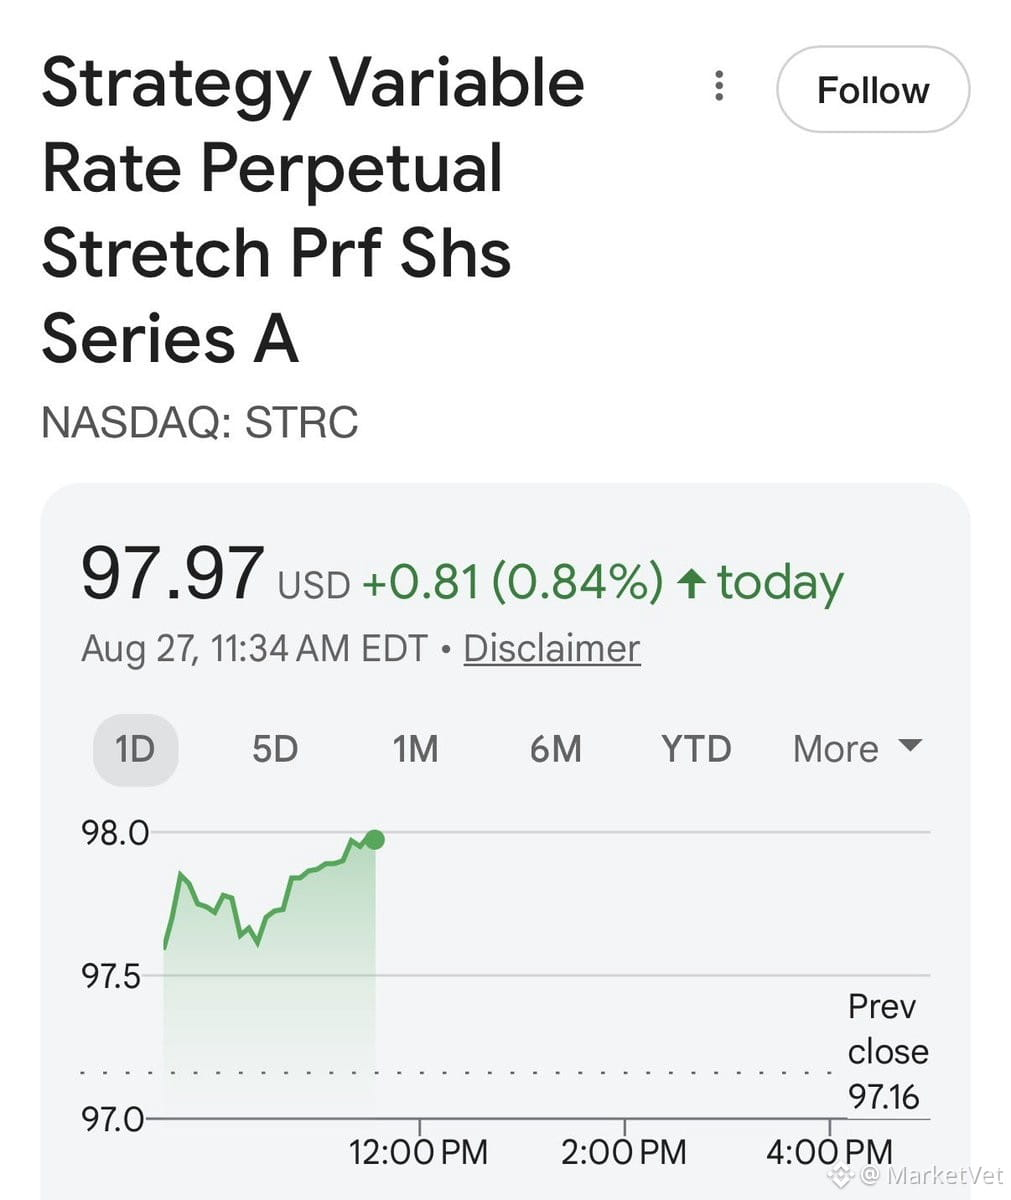Click the price chart's early morning peak
Viewport: 1011px width, 1200px height.
tap(181, 874)
